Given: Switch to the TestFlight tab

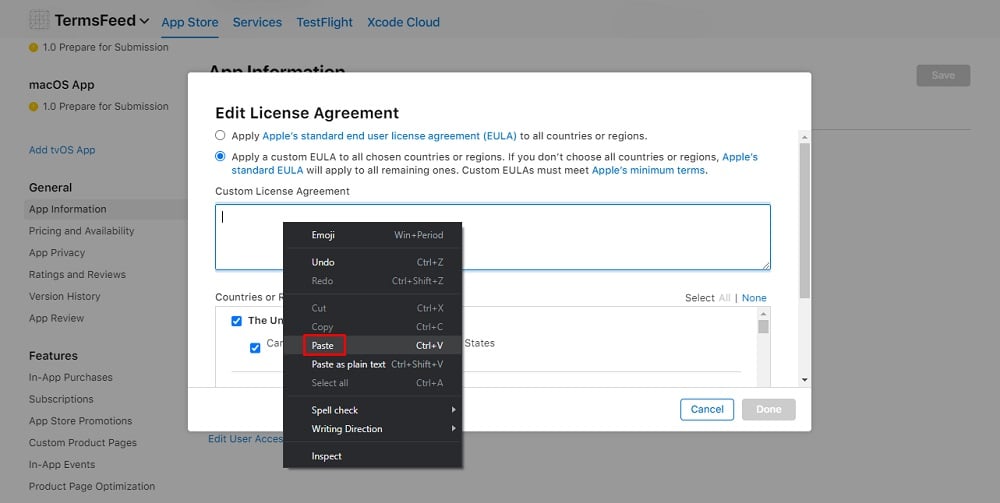Looking at the screenshot, I should coord(324,22).
